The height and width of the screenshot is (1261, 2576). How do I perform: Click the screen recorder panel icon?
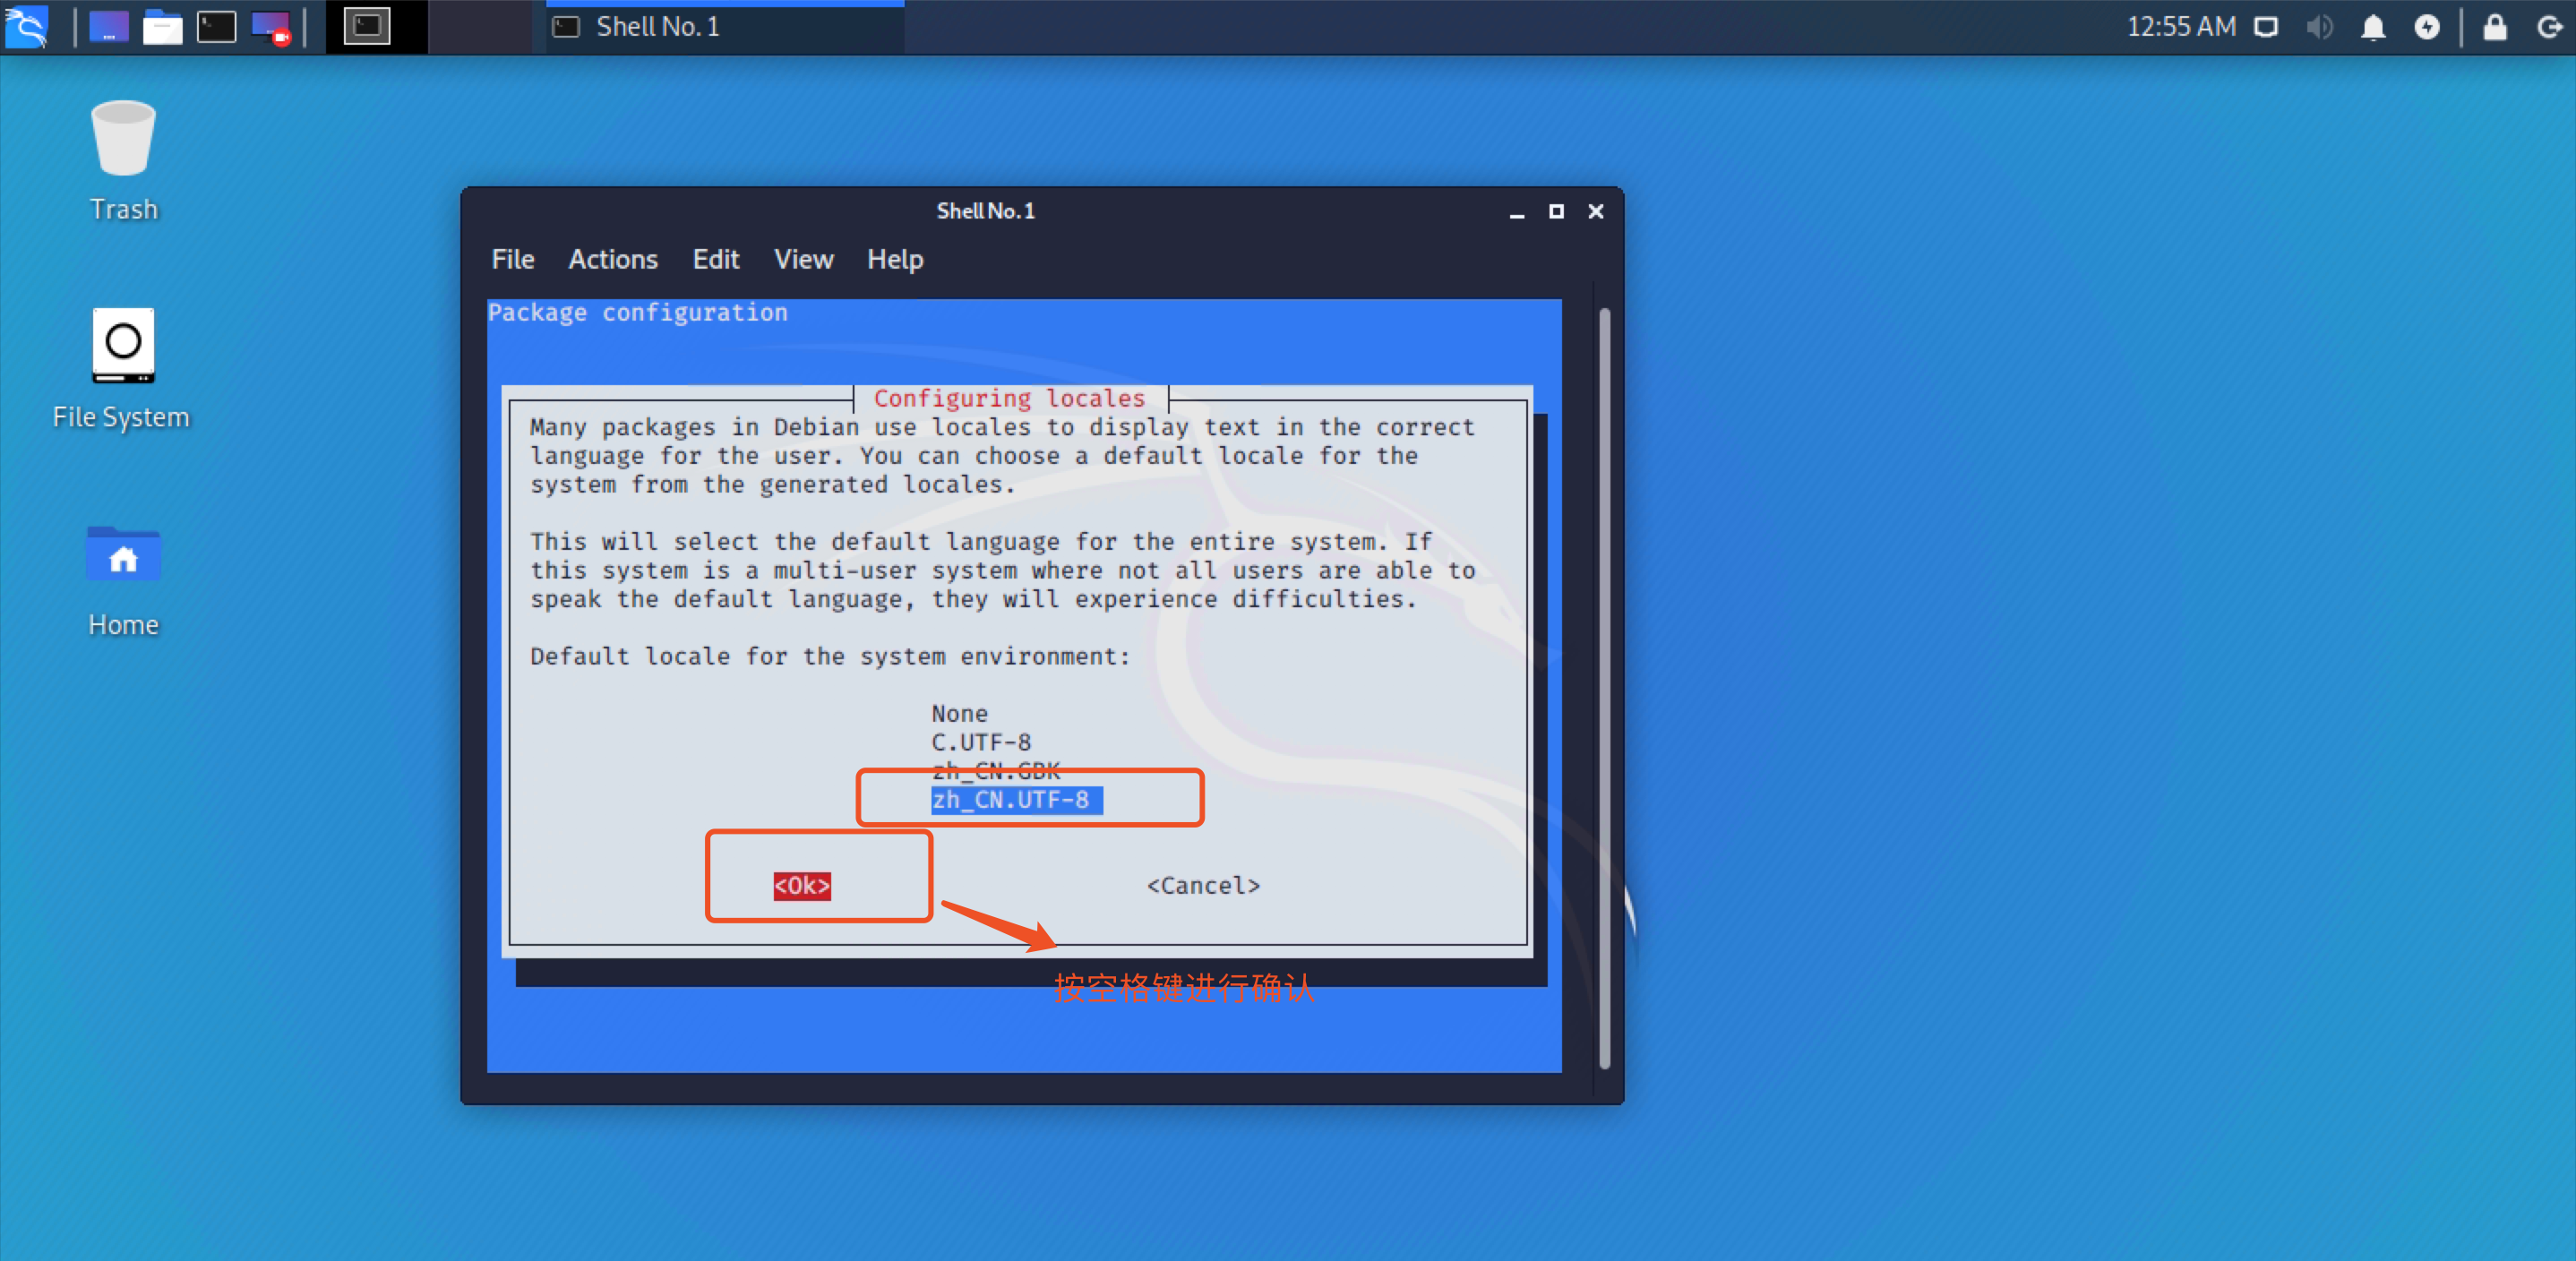[270, 26]
